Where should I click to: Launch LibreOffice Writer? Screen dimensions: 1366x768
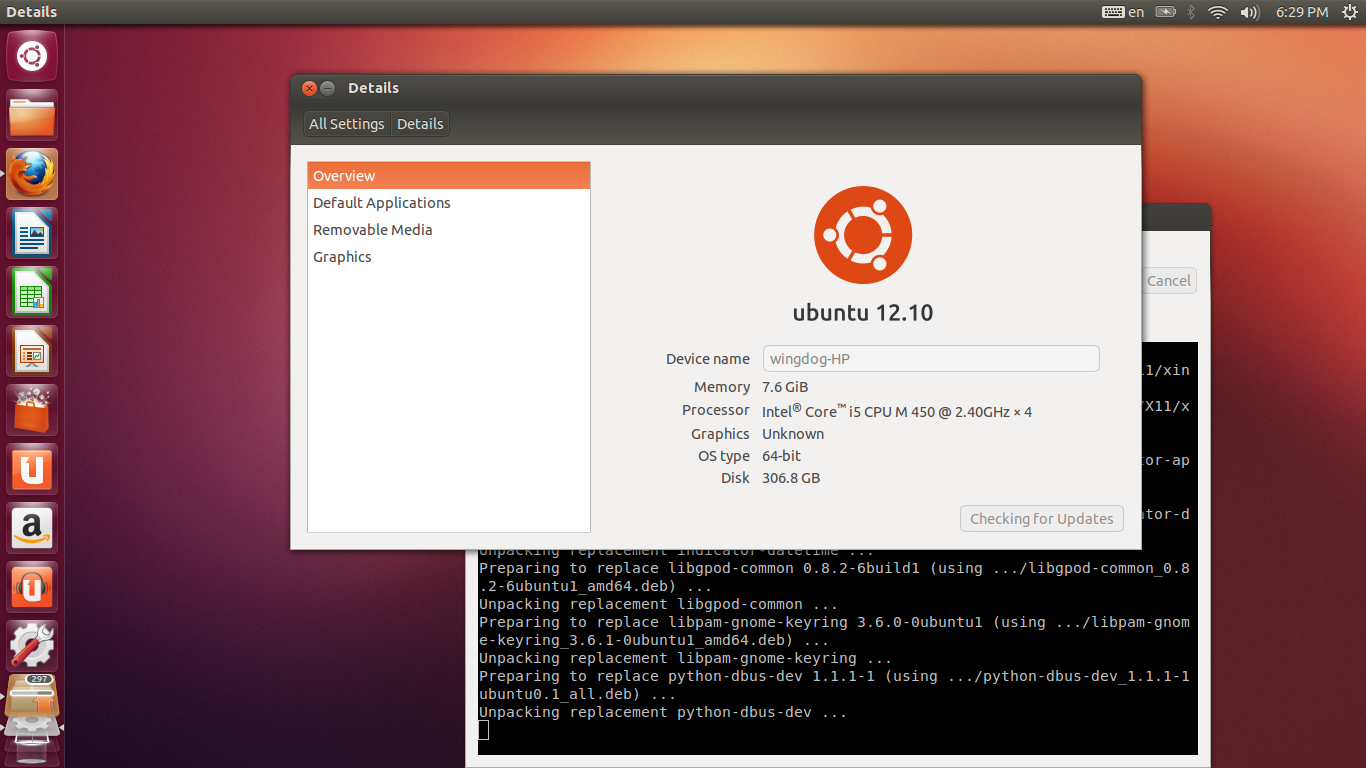32,233
